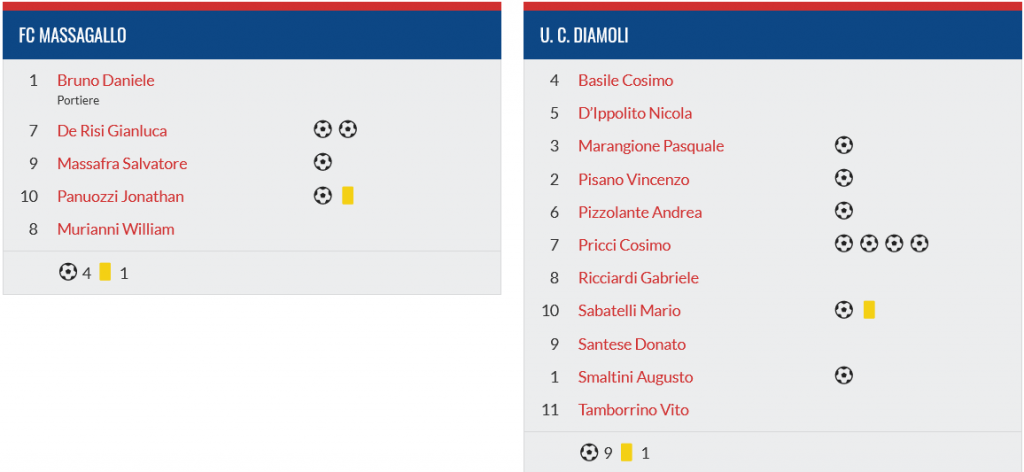Select Tamborrino Vito player link
Image resolution: width=1024 pixels, height=472 pixels.
pyautogui.click(x=633, y=409)
